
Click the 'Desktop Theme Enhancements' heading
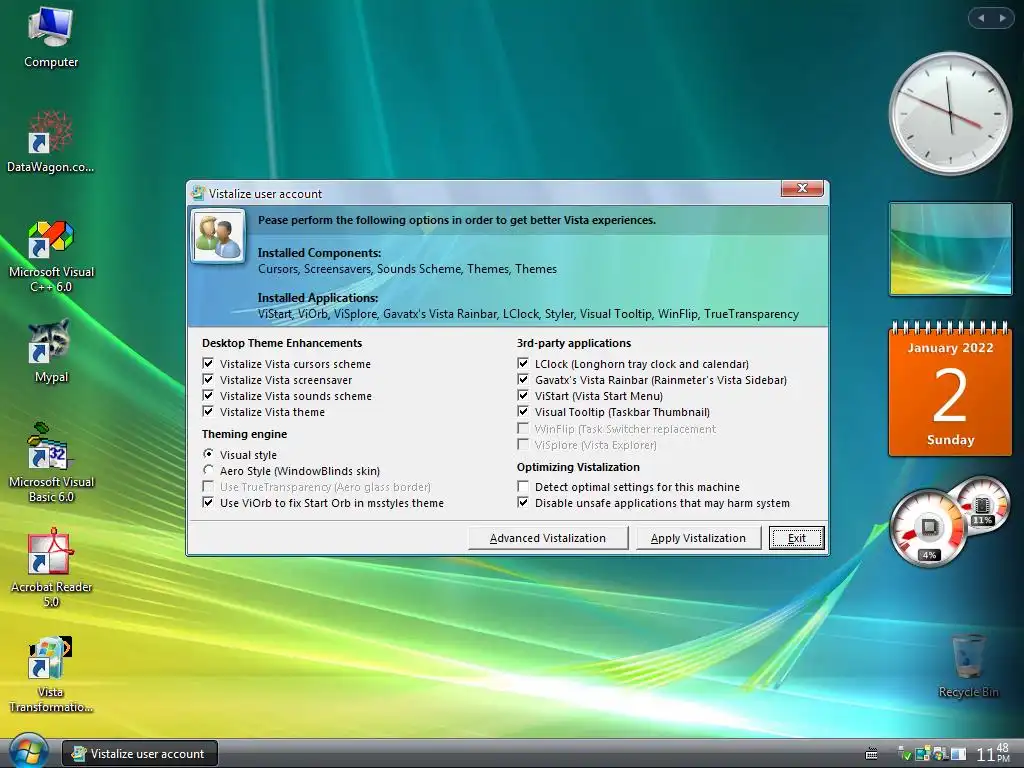(x=281, y=343)
